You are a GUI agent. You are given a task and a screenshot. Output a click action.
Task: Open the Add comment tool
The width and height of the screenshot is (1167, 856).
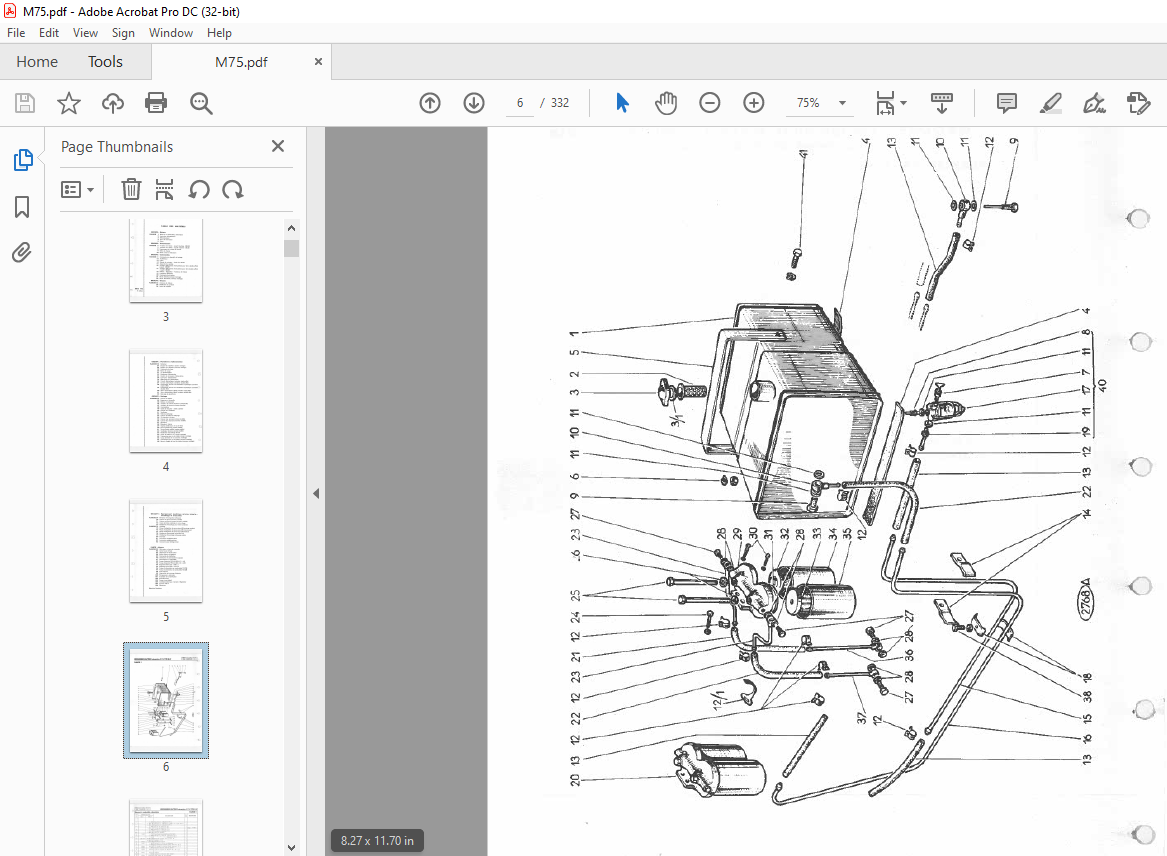click(x=1006, y=103)
